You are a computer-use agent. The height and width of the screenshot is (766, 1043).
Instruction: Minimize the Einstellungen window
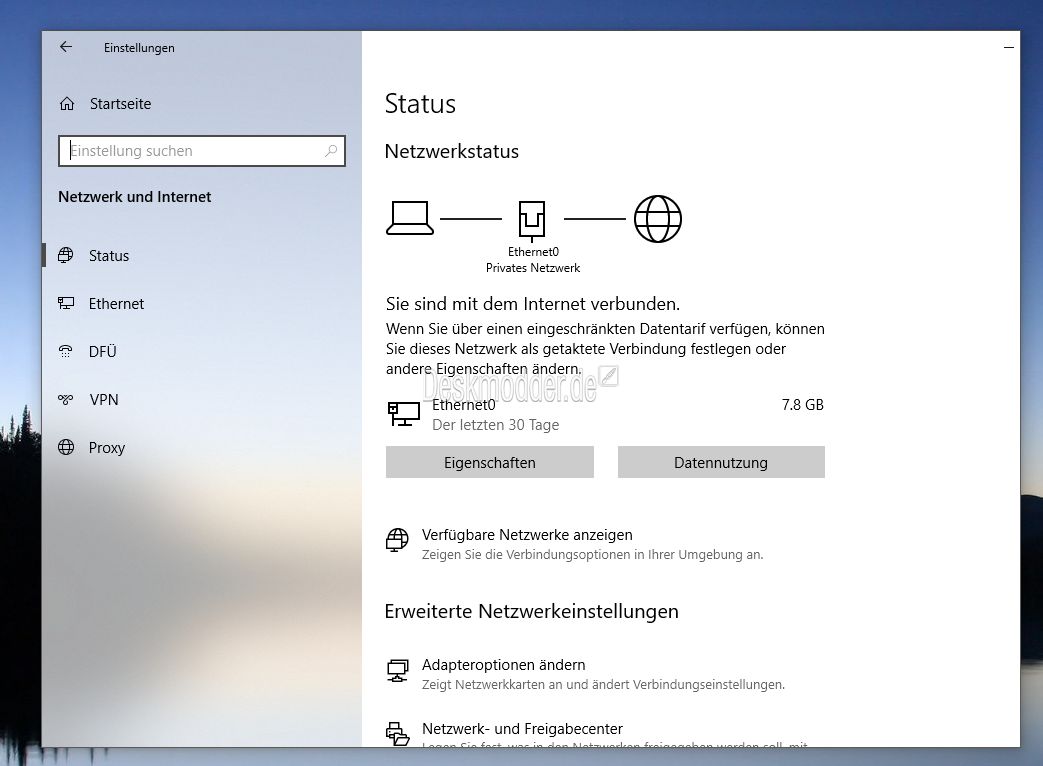(1009, 47)
